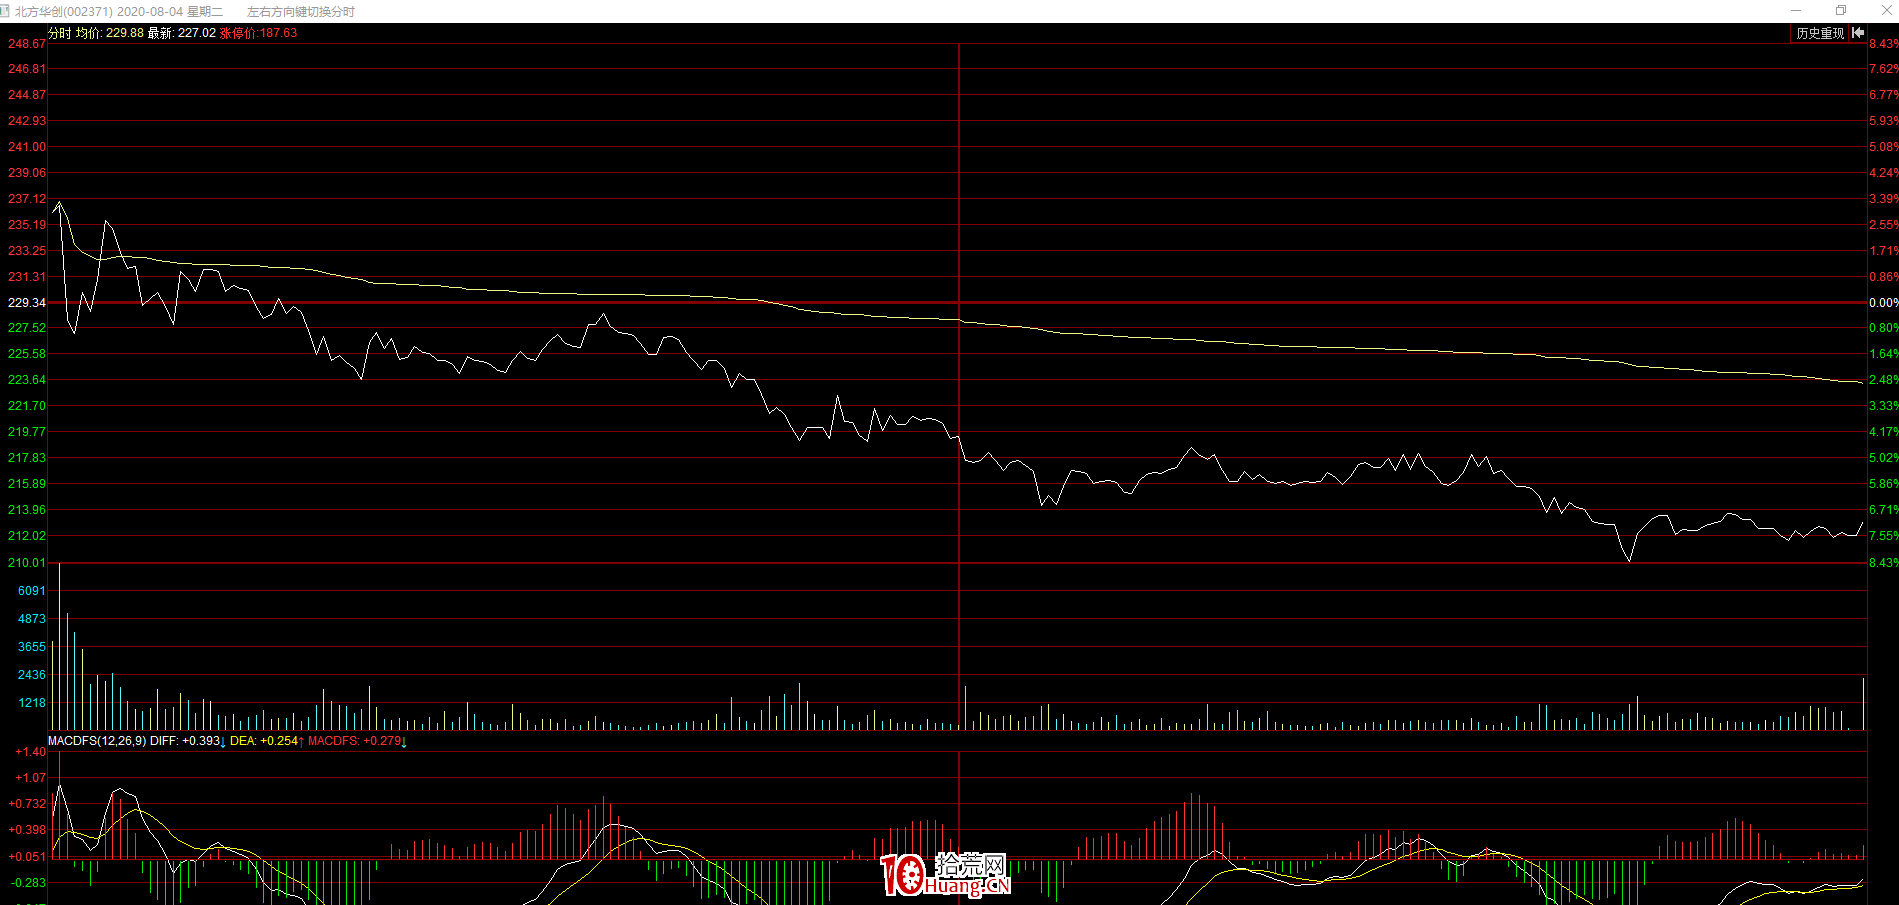Click the 涨停价:187.63 limit price text

[x=258, y=33]
